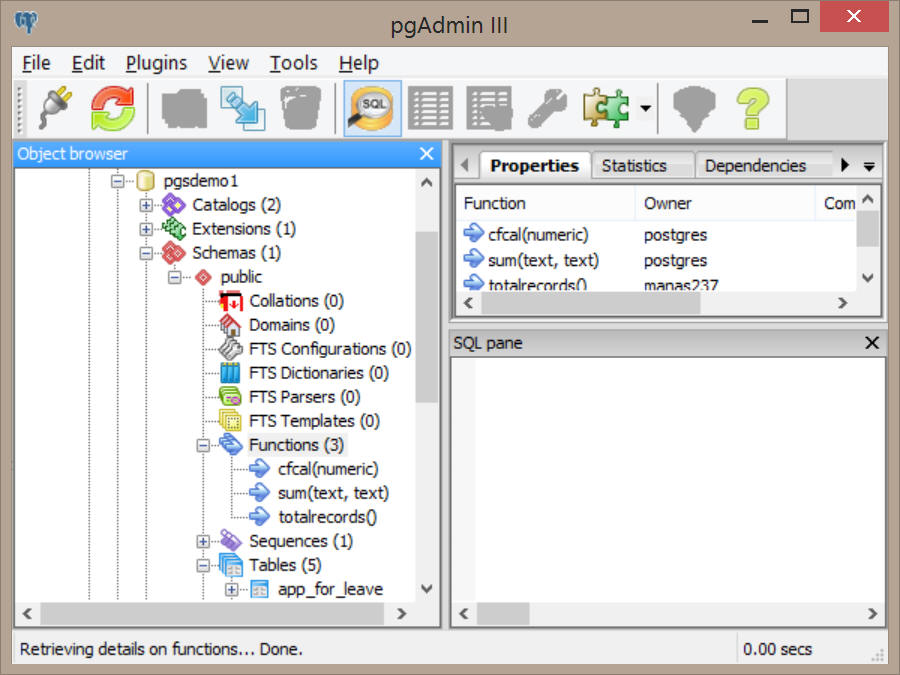Collapse the public schema node
This screenshot has height=675, width=900.
coord(174,277)
